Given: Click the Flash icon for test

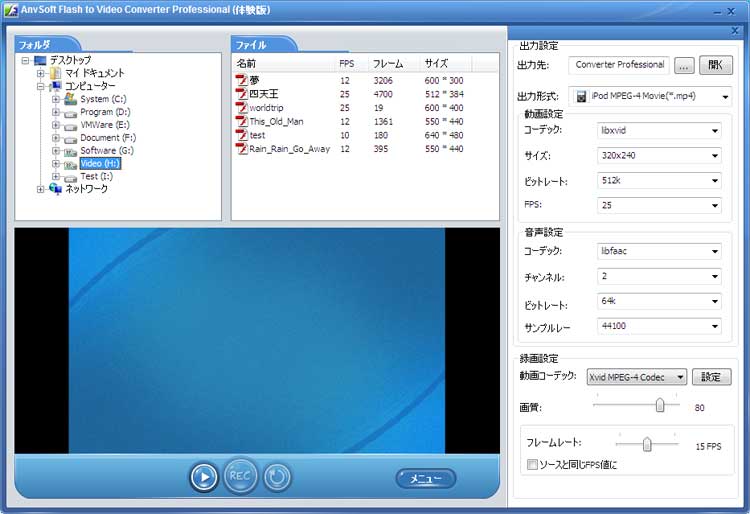Looking at the screenshot, I should pos(242,135).
